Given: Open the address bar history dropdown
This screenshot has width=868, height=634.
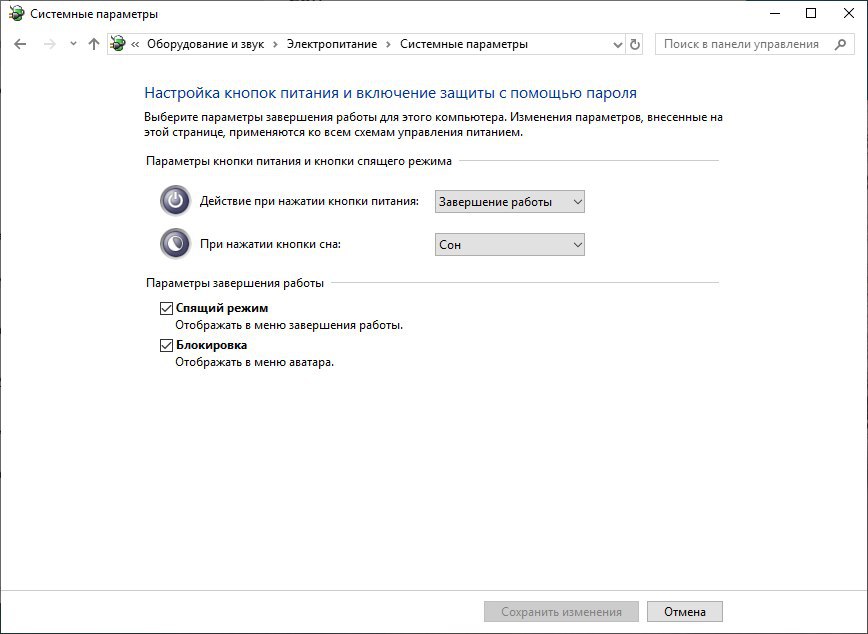Looking at the screenshot, I should click(618, 45).
